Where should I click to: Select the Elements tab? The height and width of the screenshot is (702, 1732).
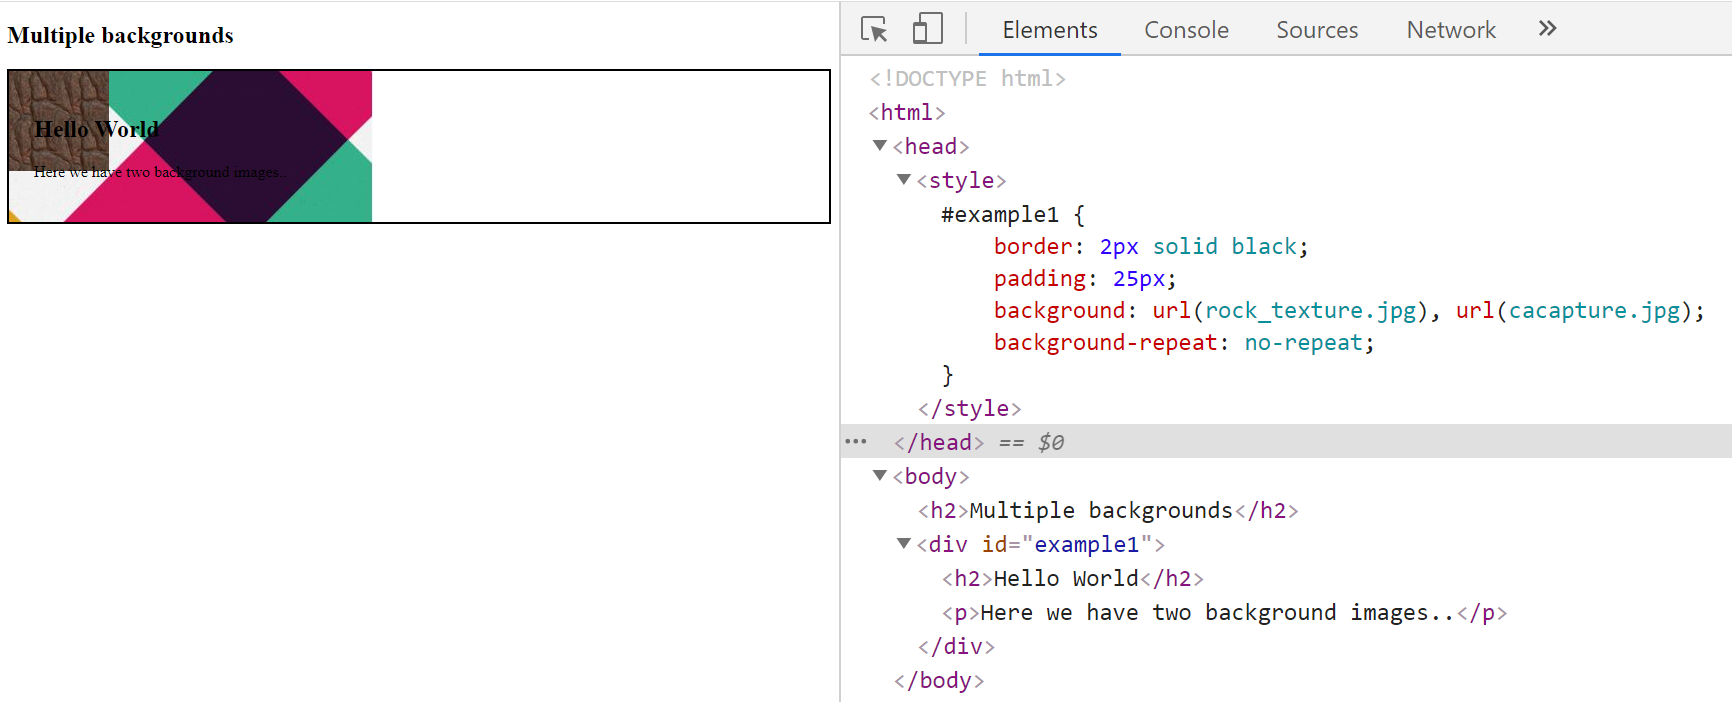(1049, 30)
